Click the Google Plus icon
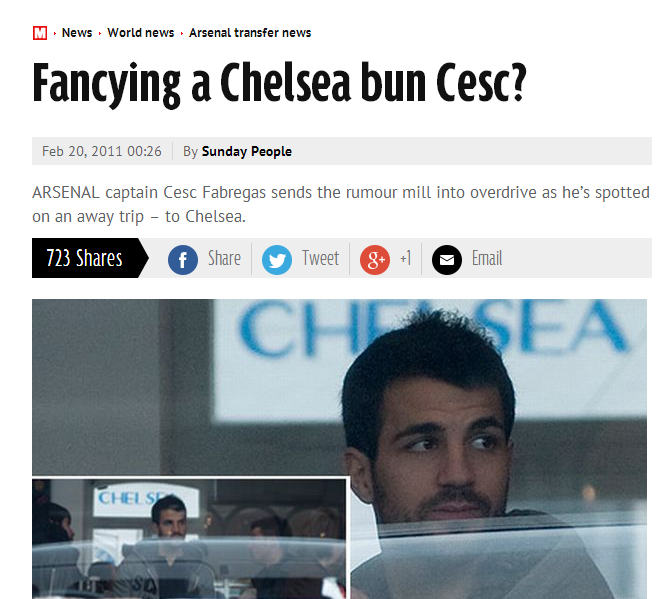Image resolution: width=661 pixels, height=599 pixels. tap(375, 260)
